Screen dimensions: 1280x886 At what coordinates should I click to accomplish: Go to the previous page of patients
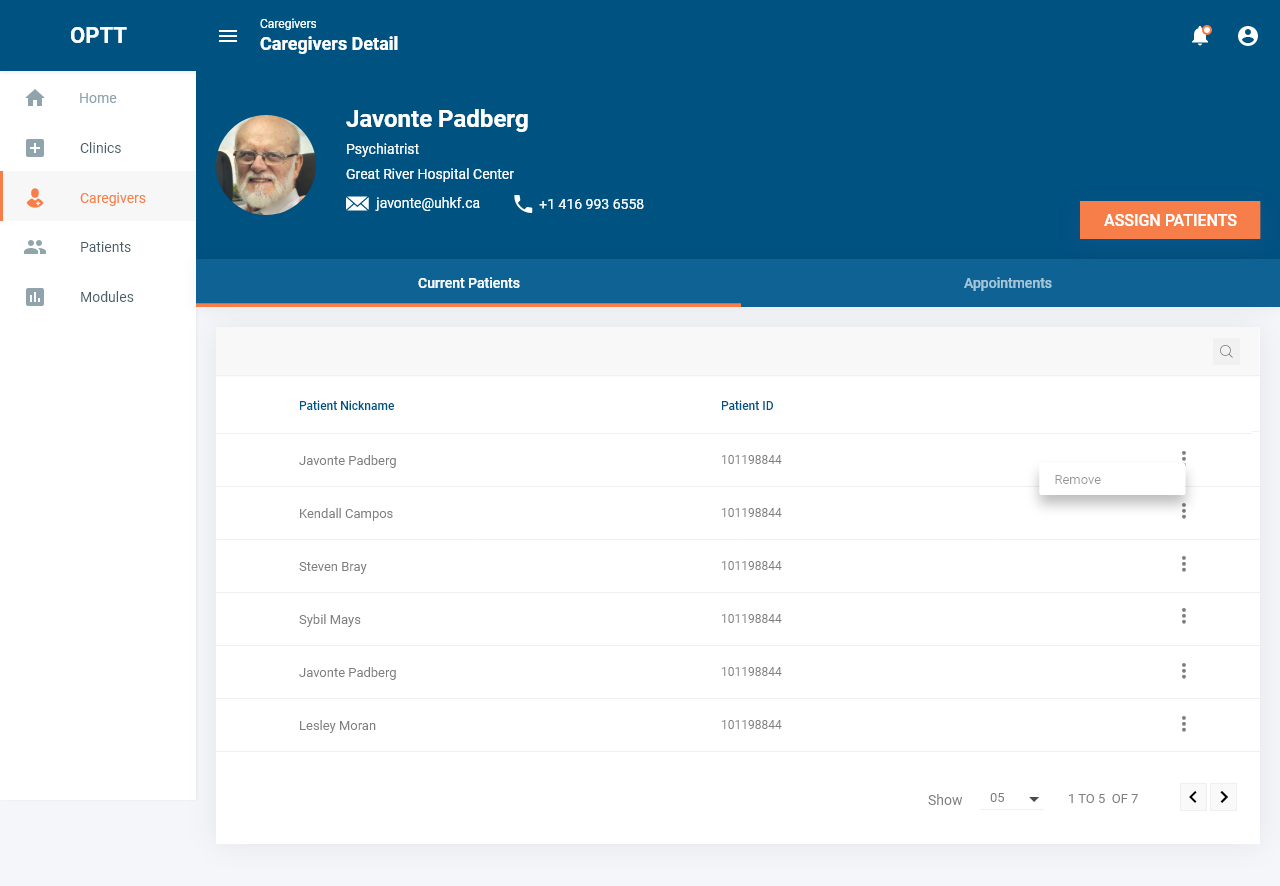point(1193,797)
